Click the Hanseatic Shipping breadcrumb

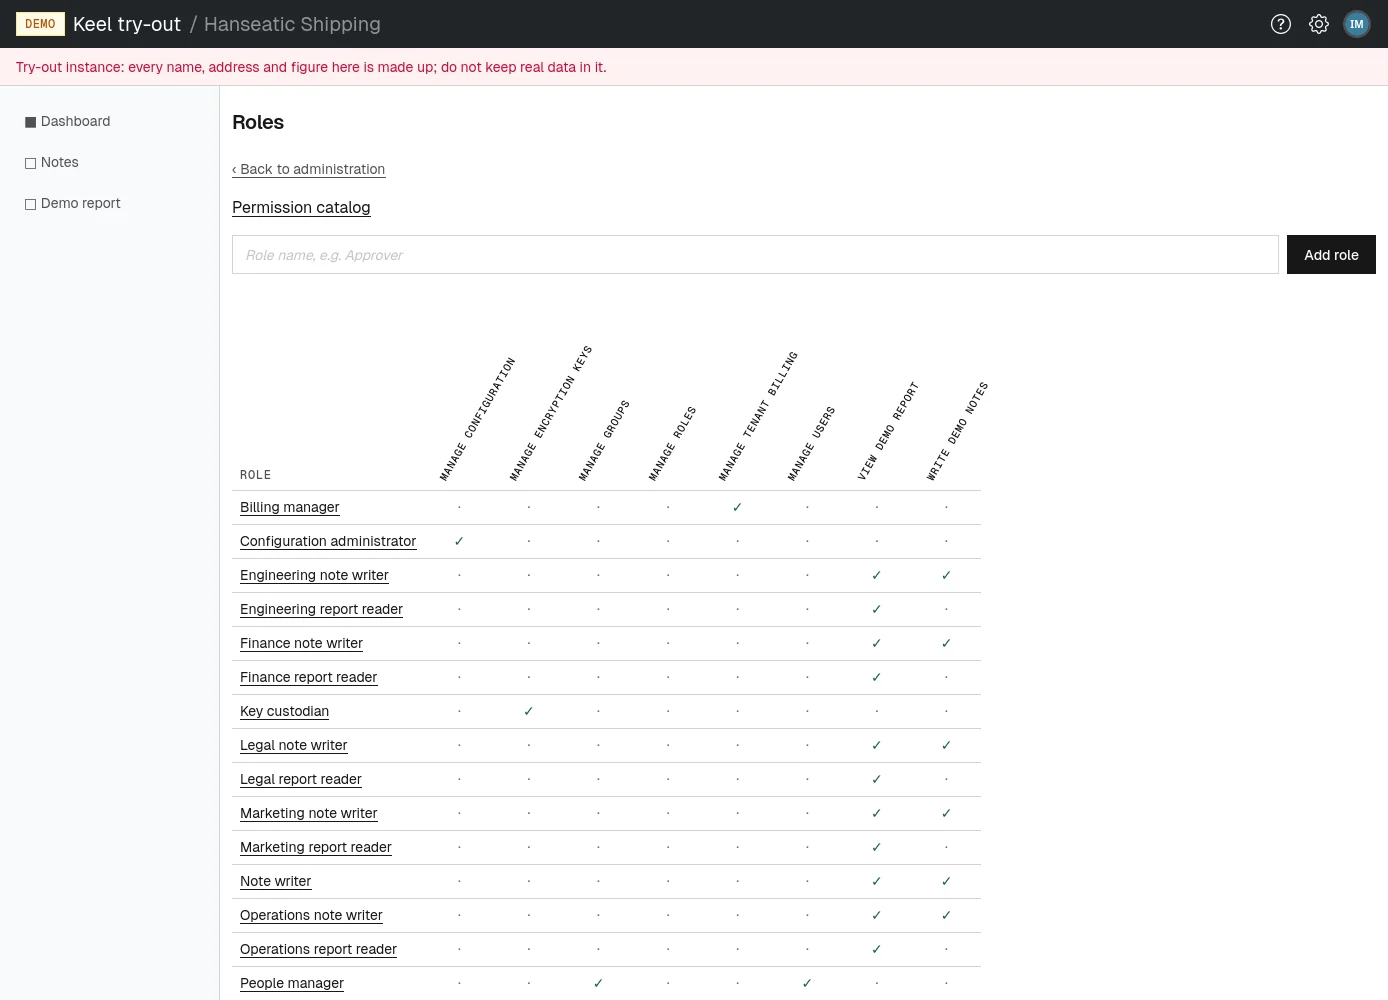coord(292,24)
